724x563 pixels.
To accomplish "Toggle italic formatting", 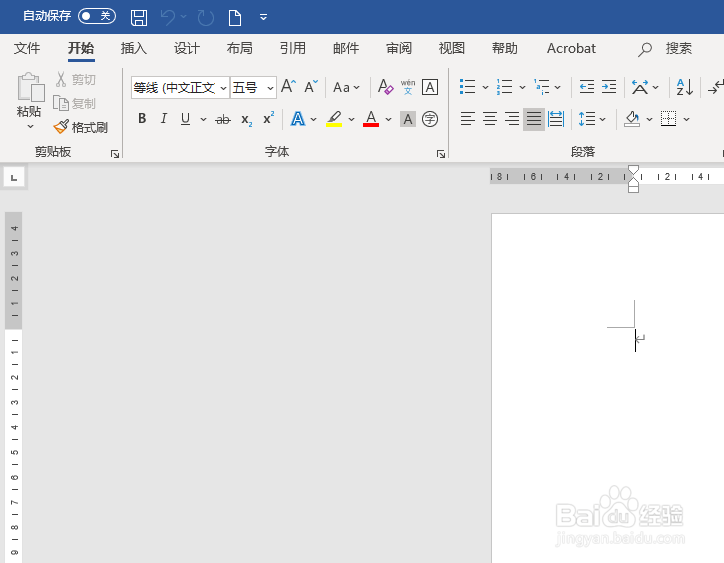I will (x=163, y=119).
